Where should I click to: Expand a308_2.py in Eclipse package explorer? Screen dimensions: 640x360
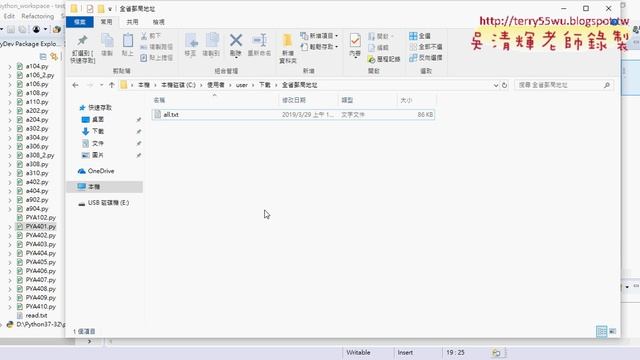click(x=10, y=156)
